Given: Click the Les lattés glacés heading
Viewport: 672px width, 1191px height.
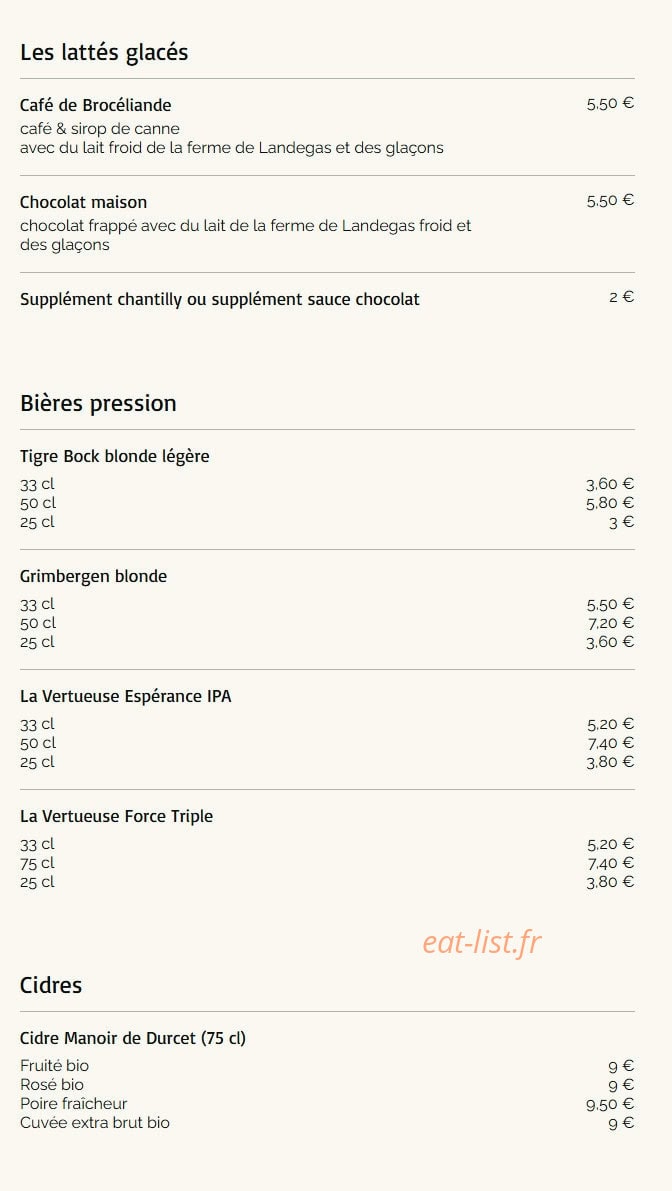Looking at the screenshot, I should pyautogui.click(x=104, y=52).
